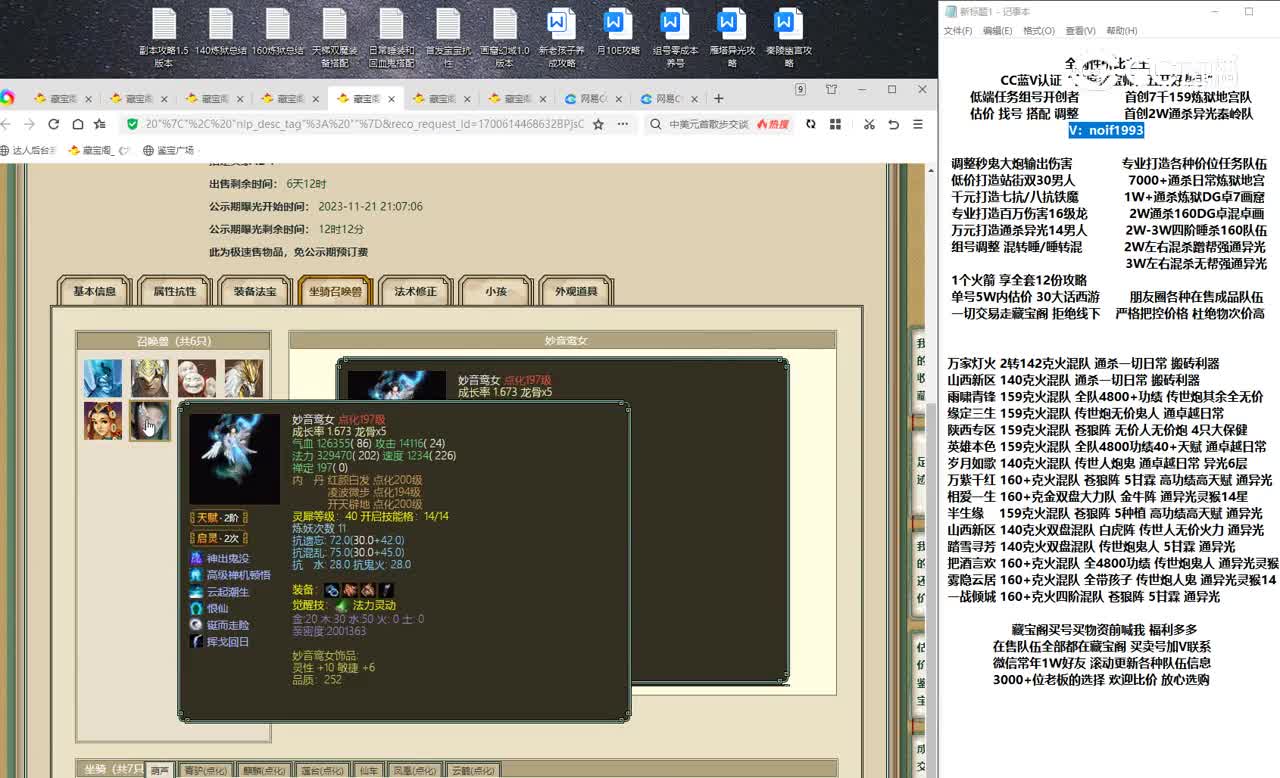The width and height of the screenshot is (1280, 778).
Task: Click the skin shirt icon in browser title bar
Action: tap(831, 90)
